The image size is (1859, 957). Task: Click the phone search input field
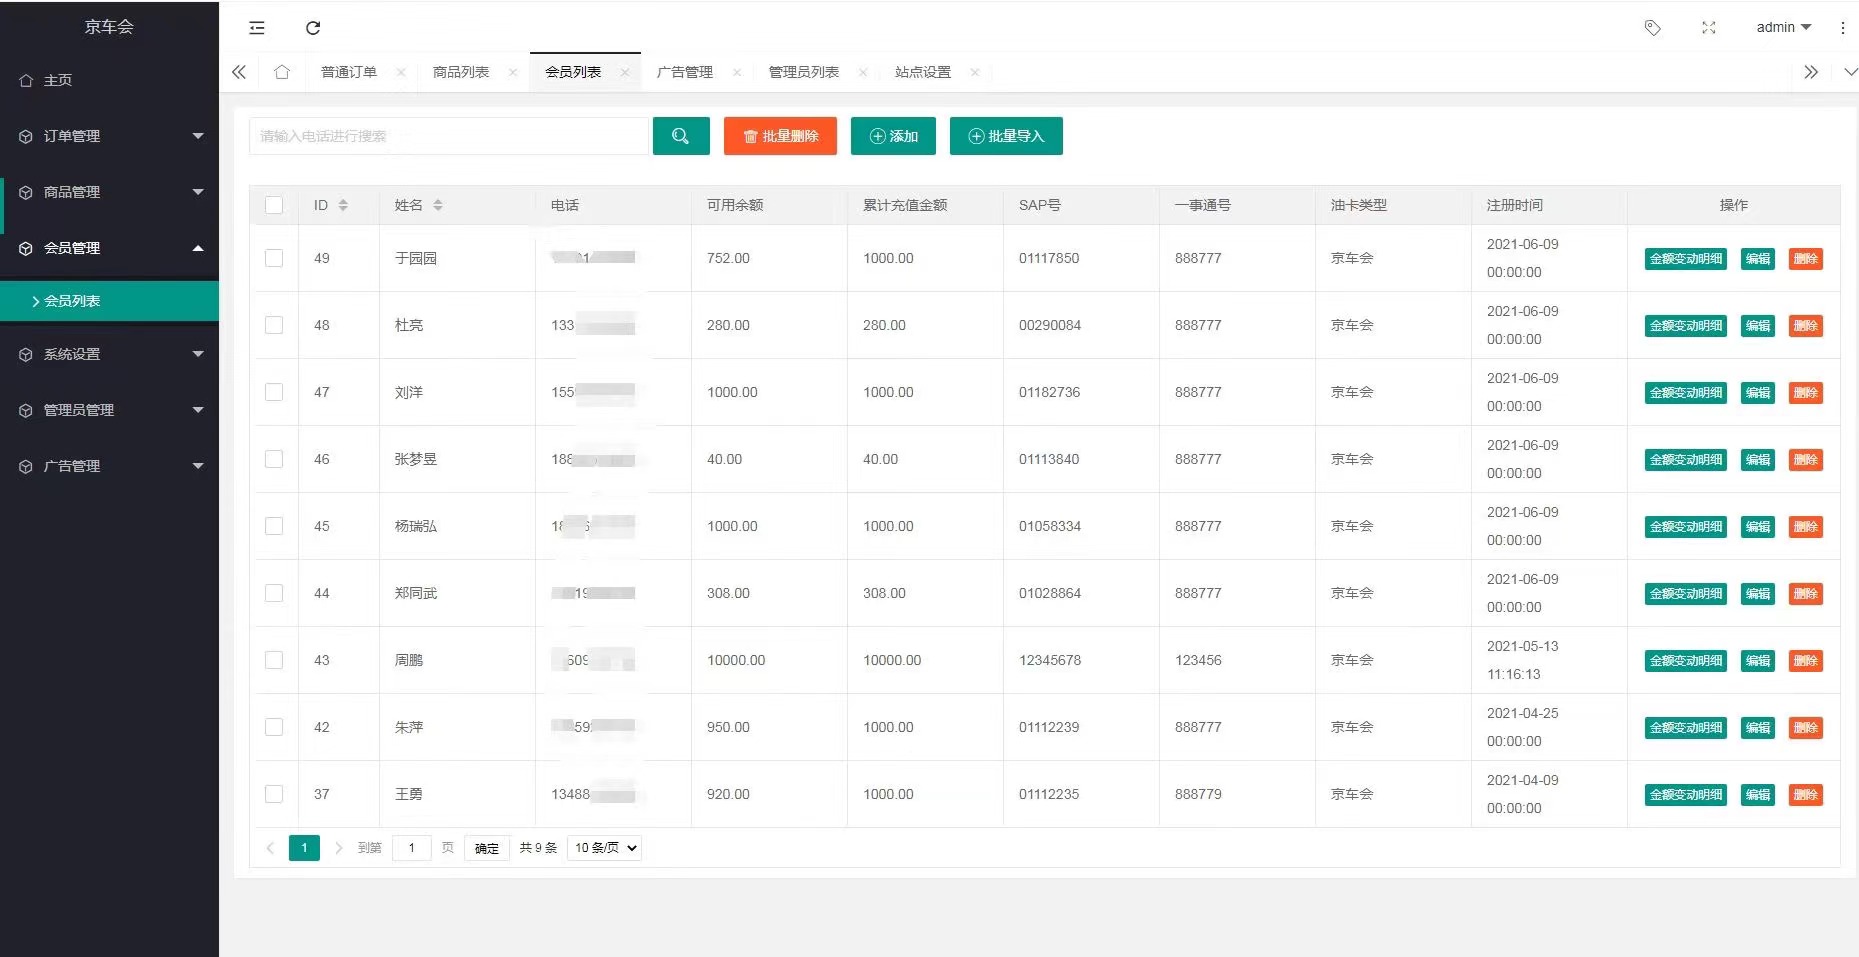point(448,136)
